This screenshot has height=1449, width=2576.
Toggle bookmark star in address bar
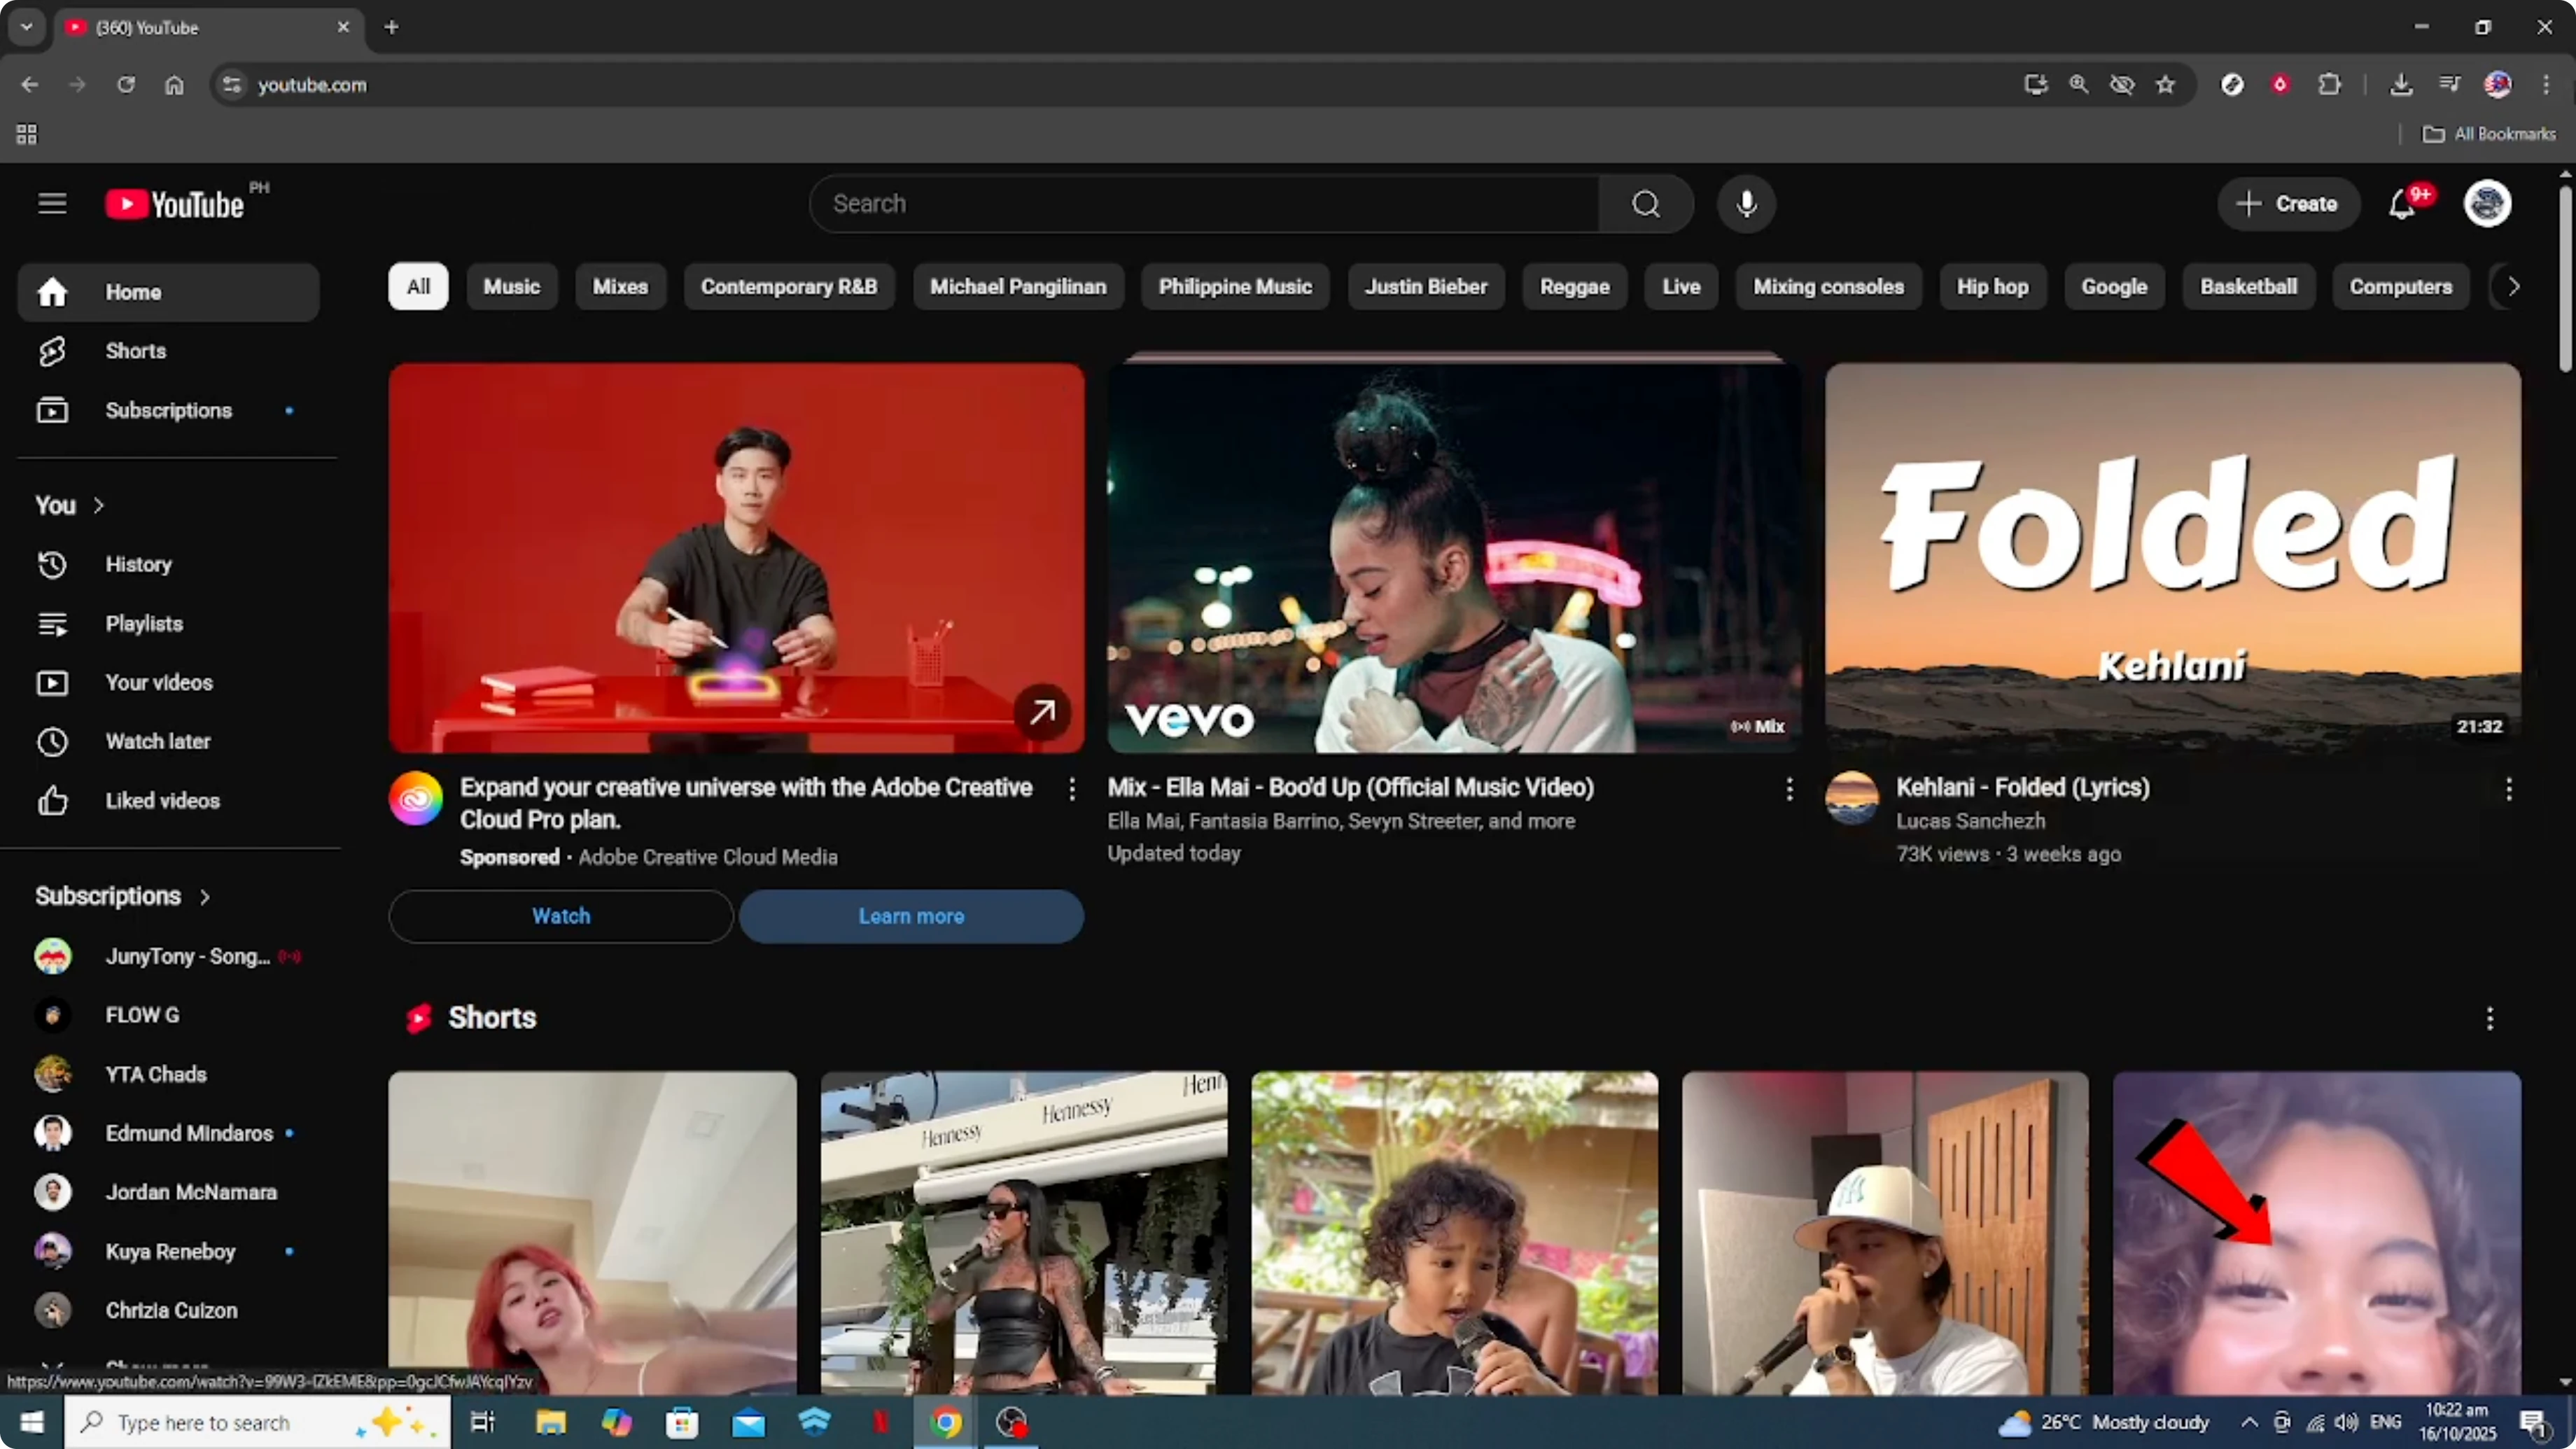point(2165,85)
